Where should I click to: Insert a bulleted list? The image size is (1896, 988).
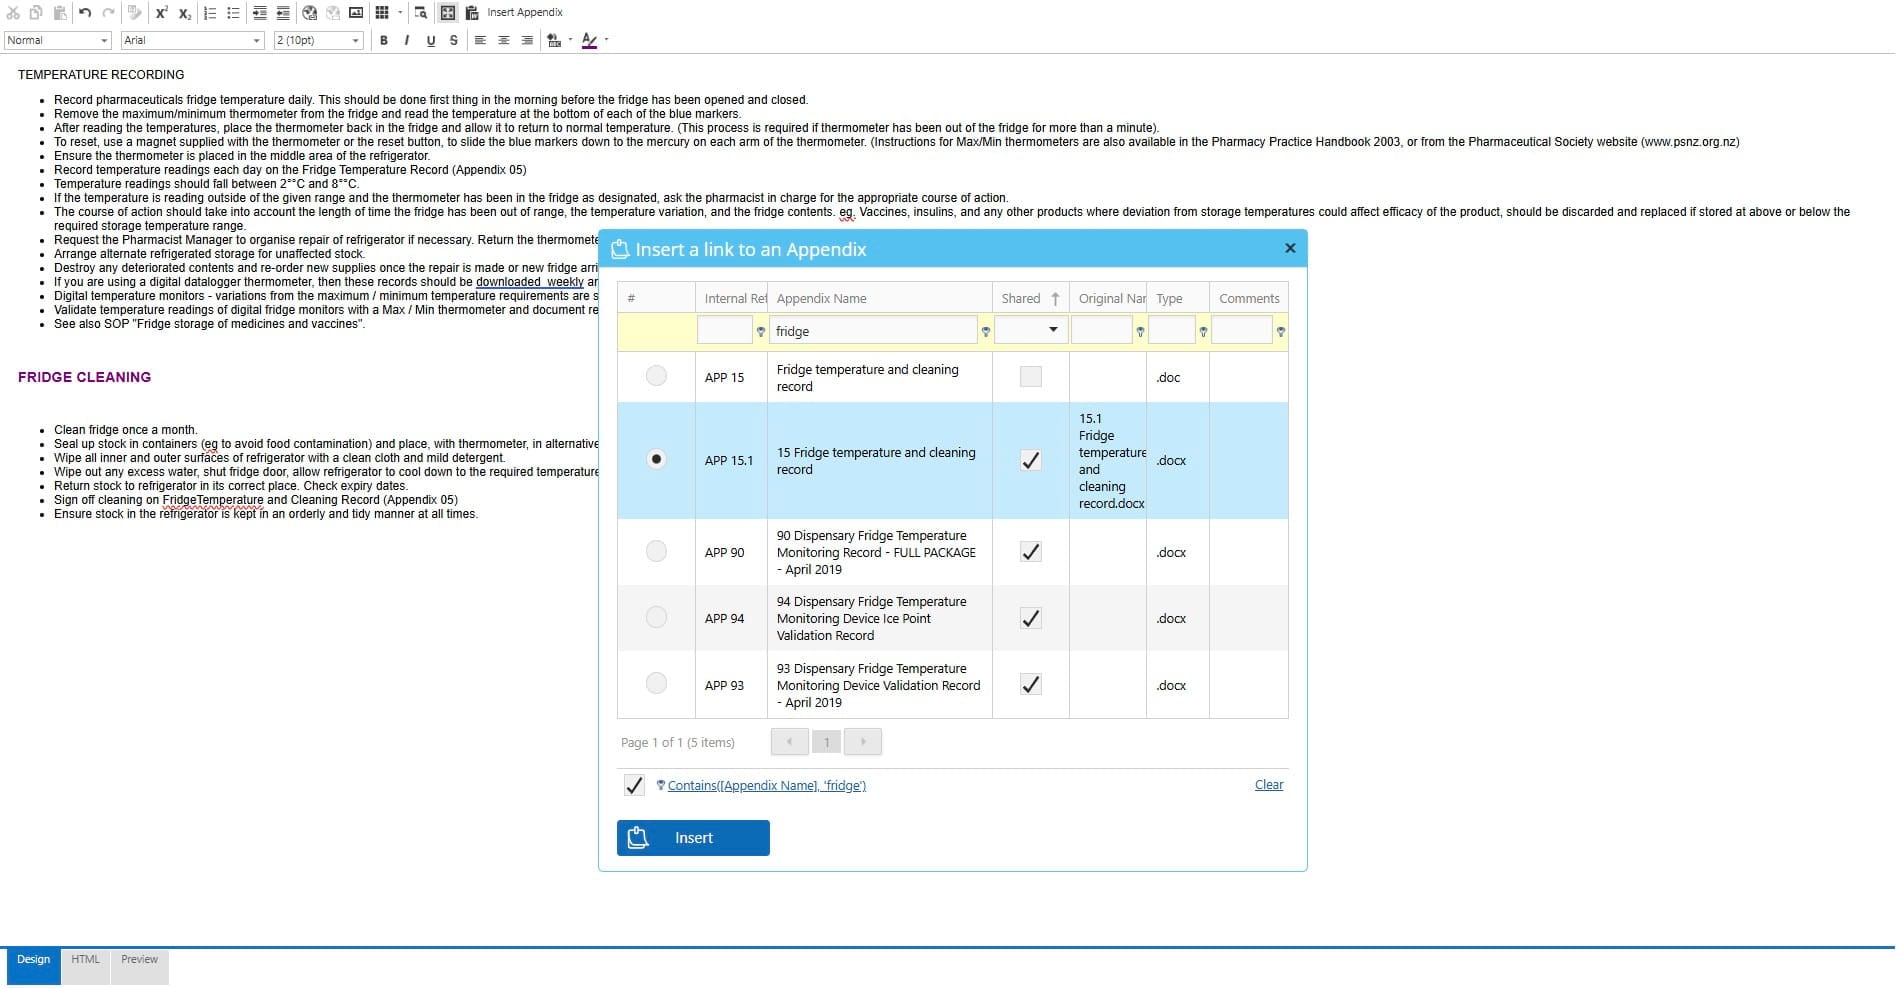click(233, 13)
